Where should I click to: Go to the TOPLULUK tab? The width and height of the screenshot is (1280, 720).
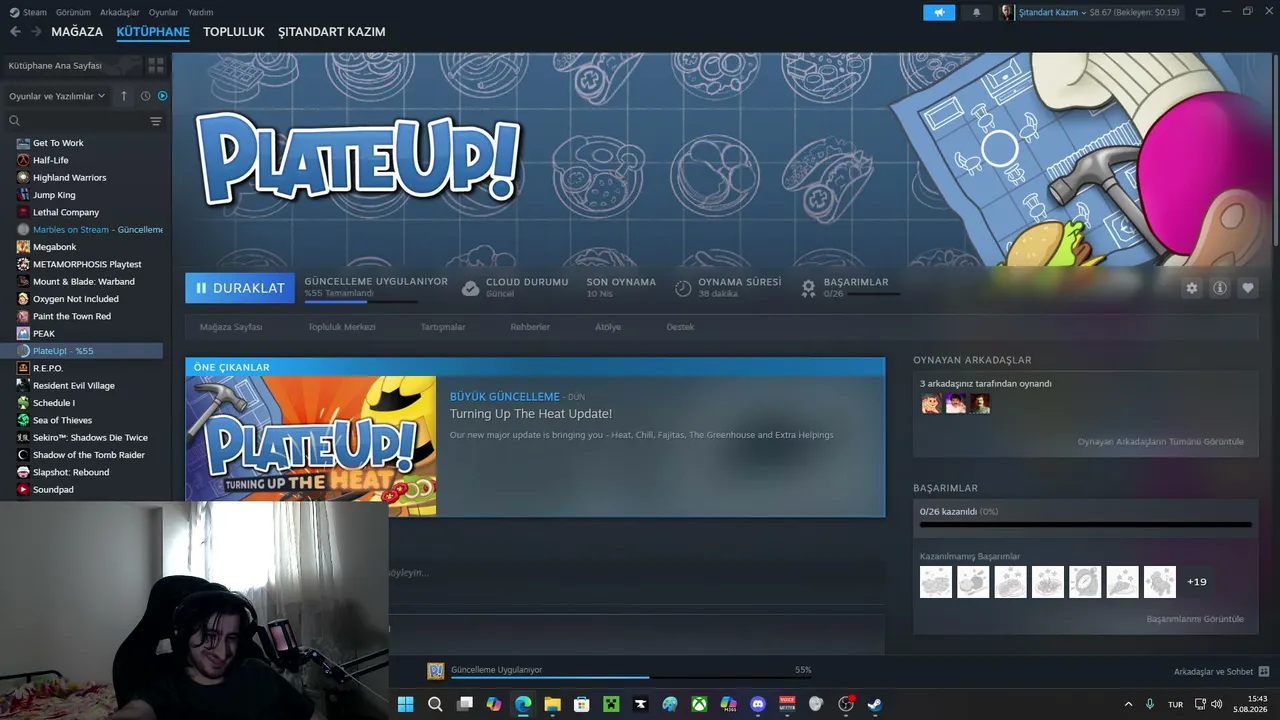click(234, 32)
